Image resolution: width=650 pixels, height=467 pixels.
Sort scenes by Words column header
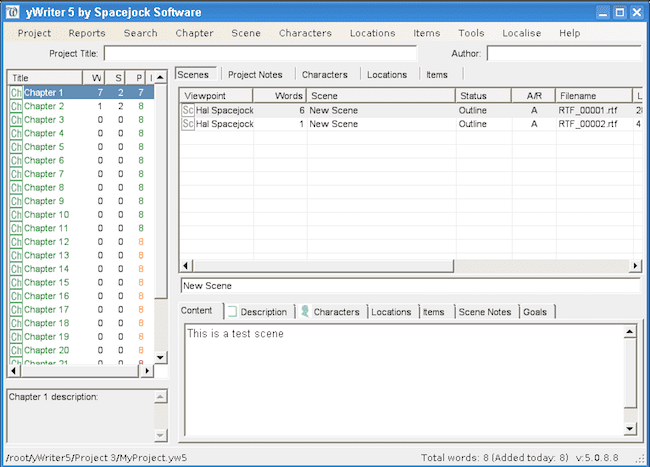tap(280, 96)
